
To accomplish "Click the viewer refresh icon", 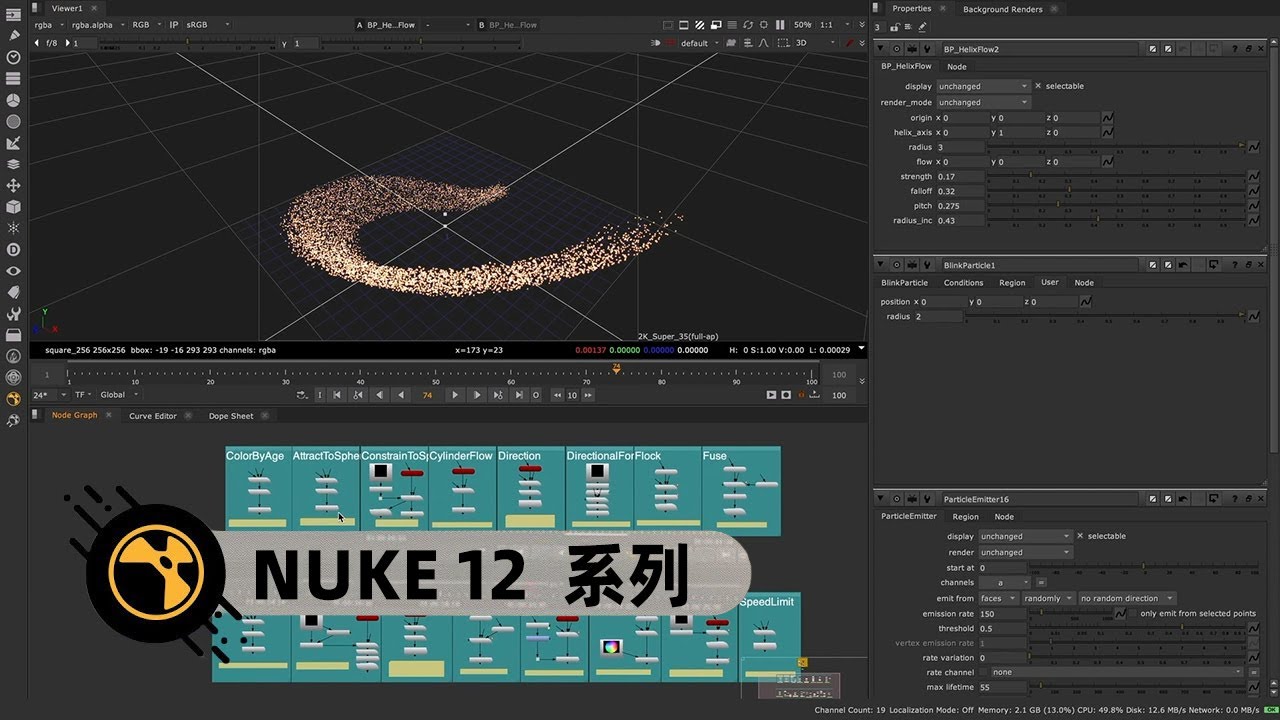I will 748,24.
